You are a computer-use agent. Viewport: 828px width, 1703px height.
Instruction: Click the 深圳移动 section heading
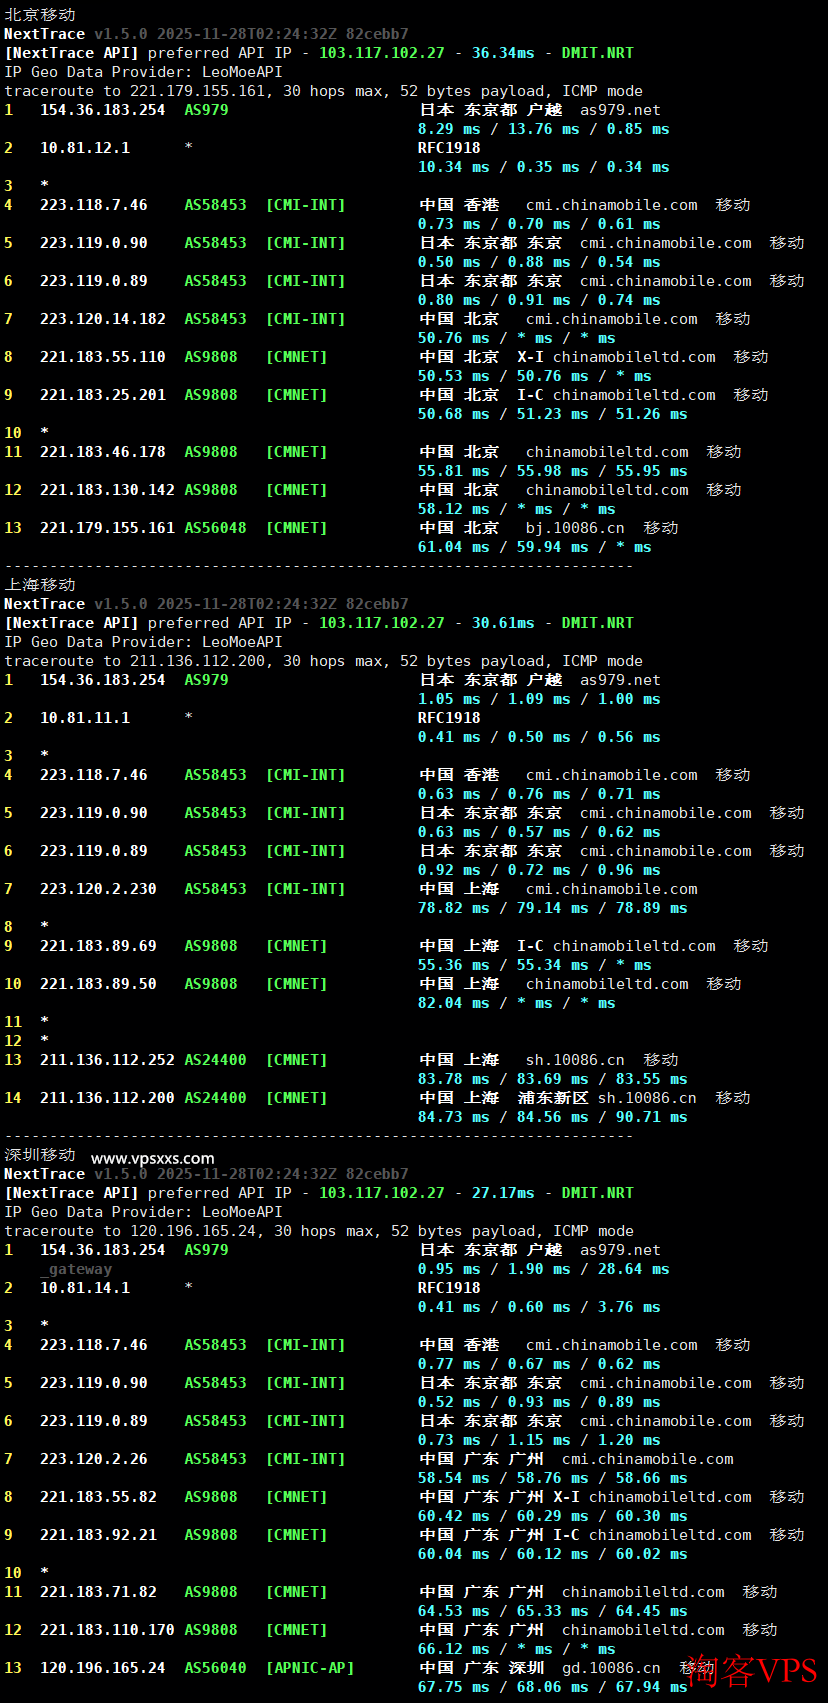click(x=40, y=1155)
